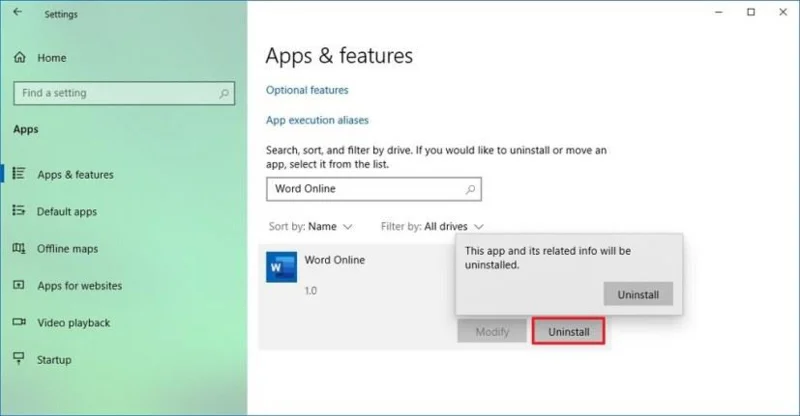Open Startup section
The height and width of the screenshot is (416, 800).
[x=54, y=360]
